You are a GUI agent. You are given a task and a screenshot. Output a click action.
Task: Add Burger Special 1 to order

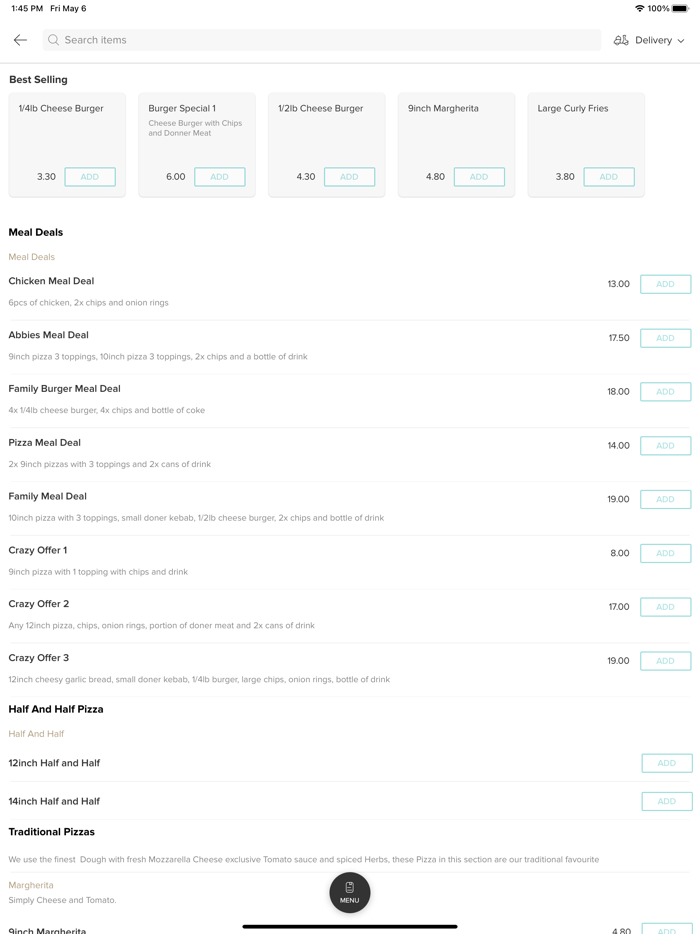(219, 177)
